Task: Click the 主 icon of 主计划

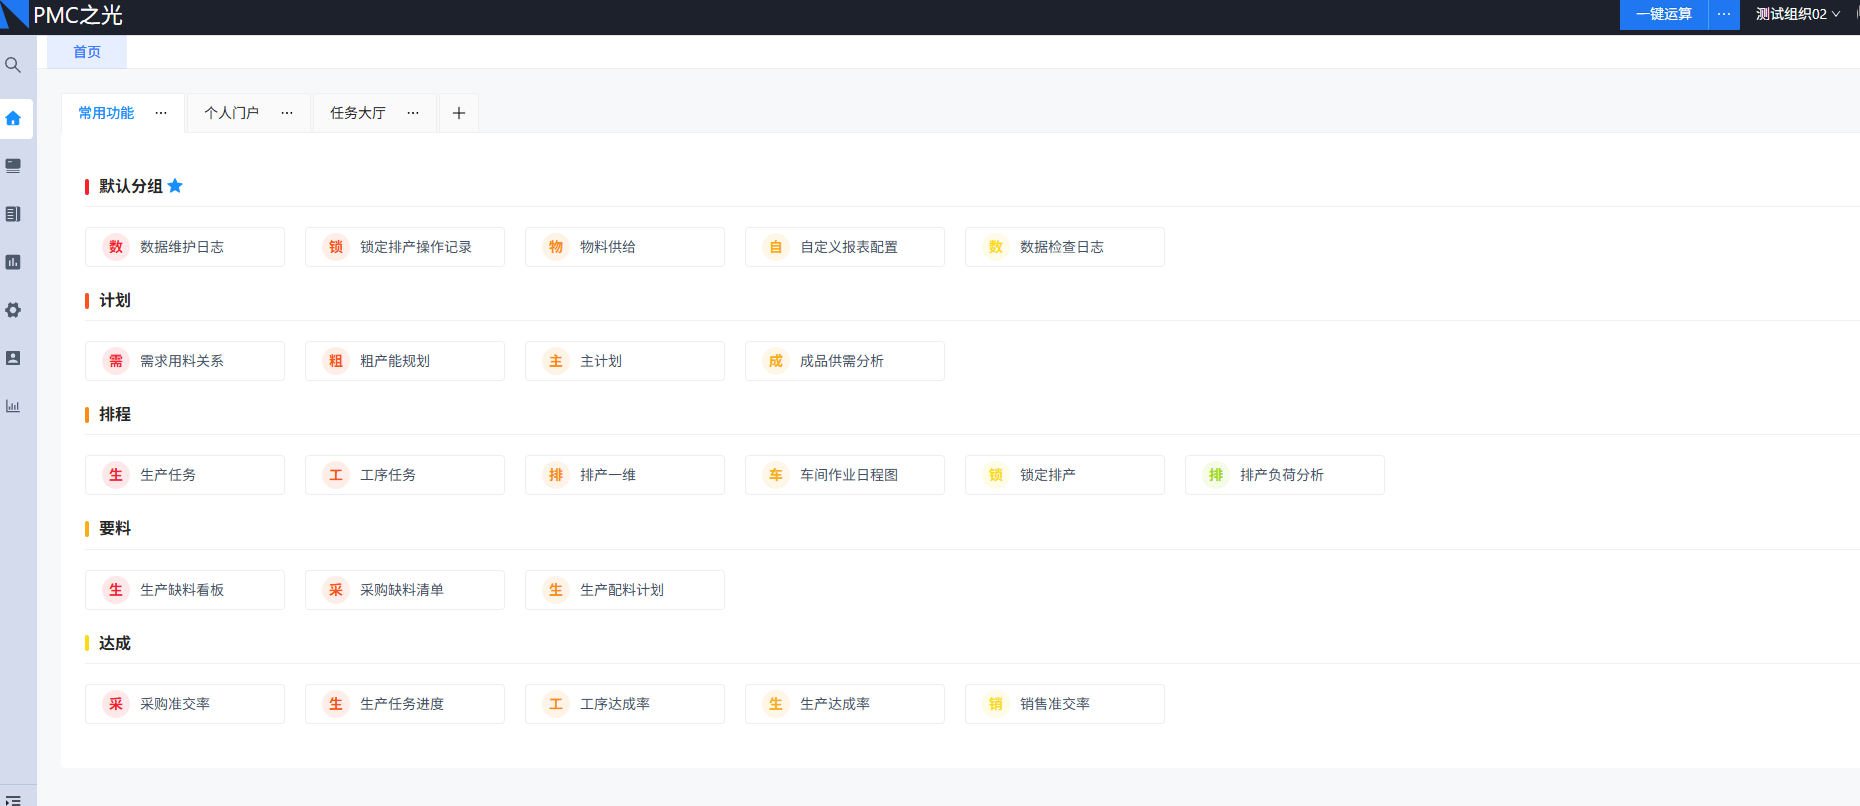Action: coord(556,361)
